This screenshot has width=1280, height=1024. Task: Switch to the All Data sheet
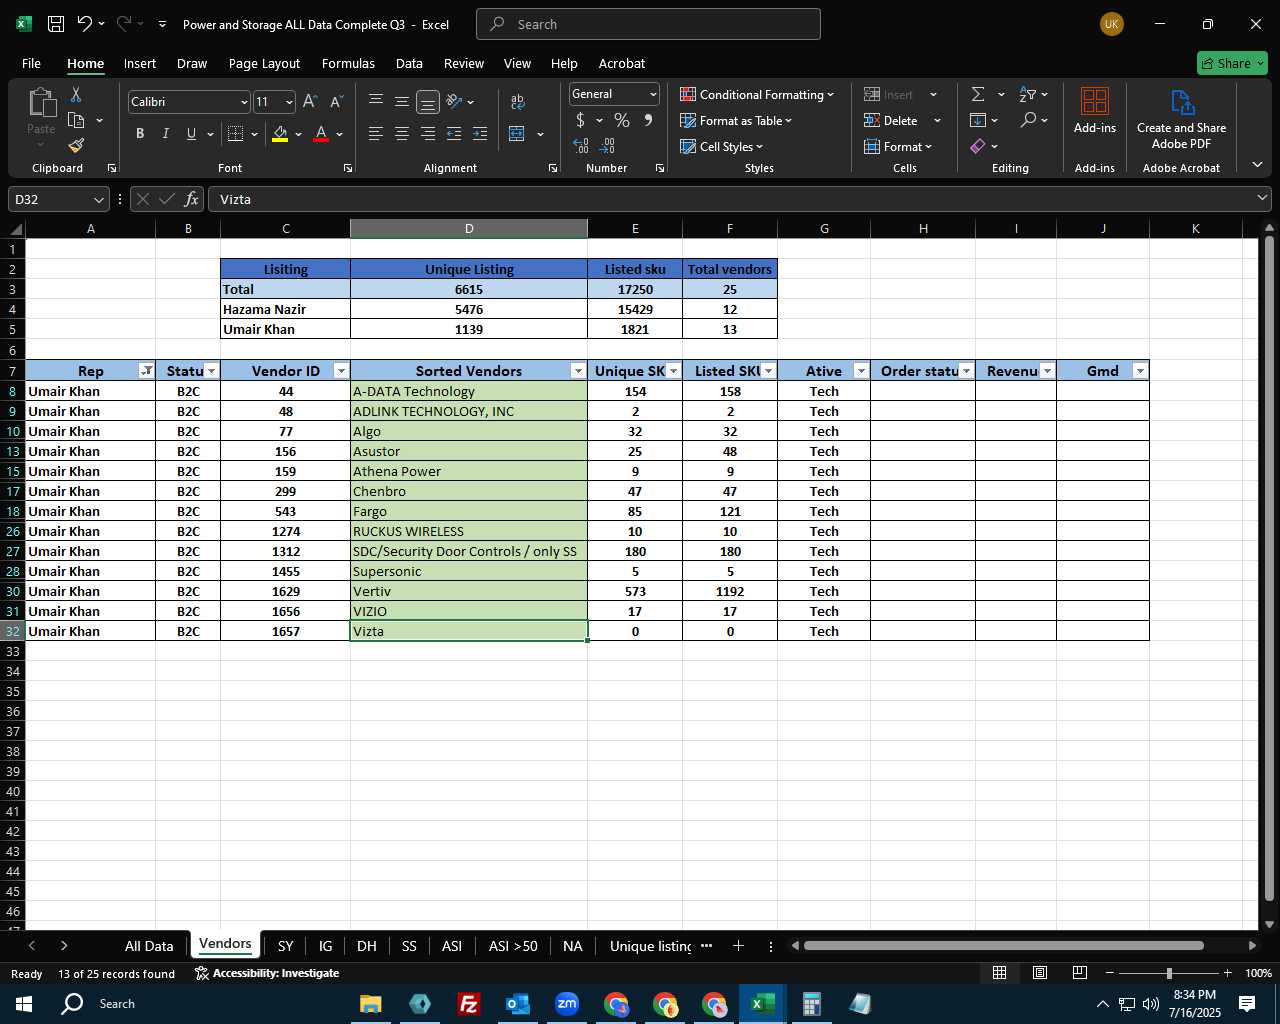tap(149, 946)
